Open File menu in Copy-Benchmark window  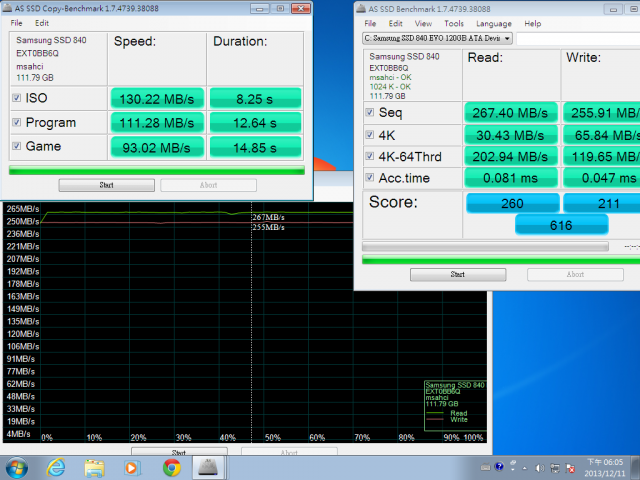pos(16,23)
